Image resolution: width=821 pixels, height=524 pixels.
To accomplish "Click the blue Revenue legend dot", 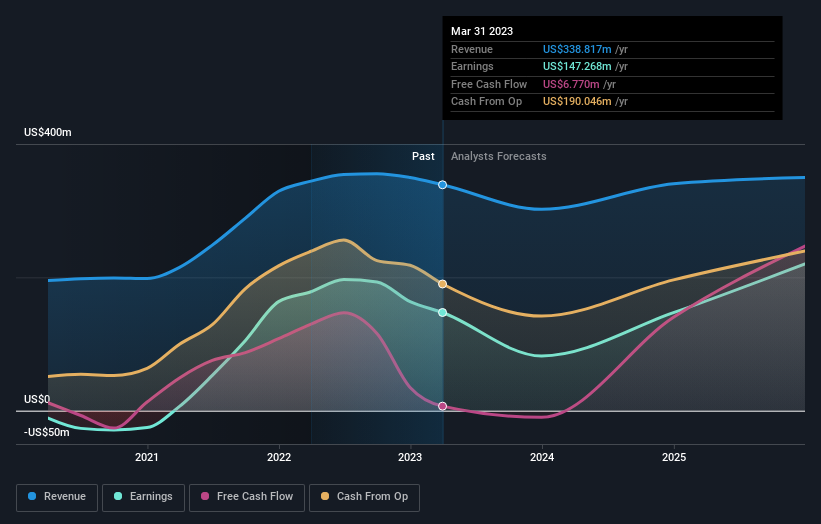I will coord(32,496).
